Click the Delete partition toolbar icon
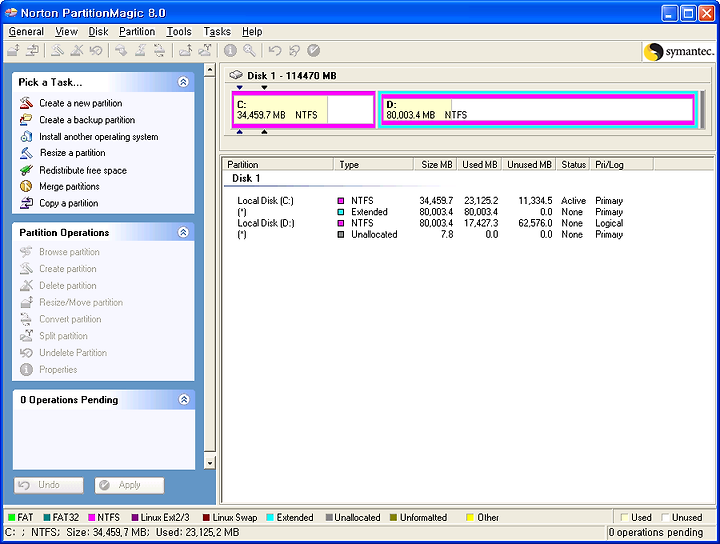Screen dimensions: 720x544 77,50
